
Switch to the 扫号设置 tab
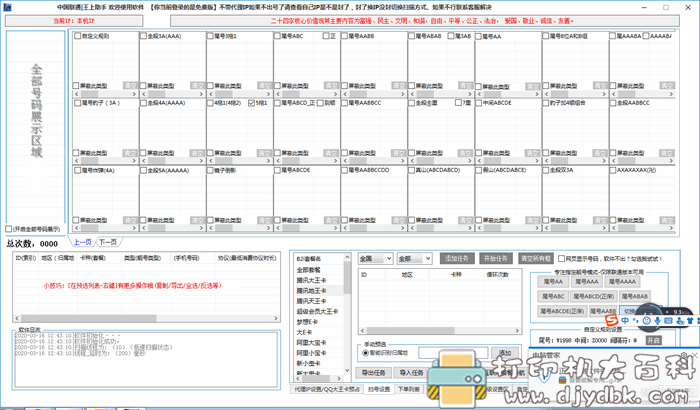[379, 389]
